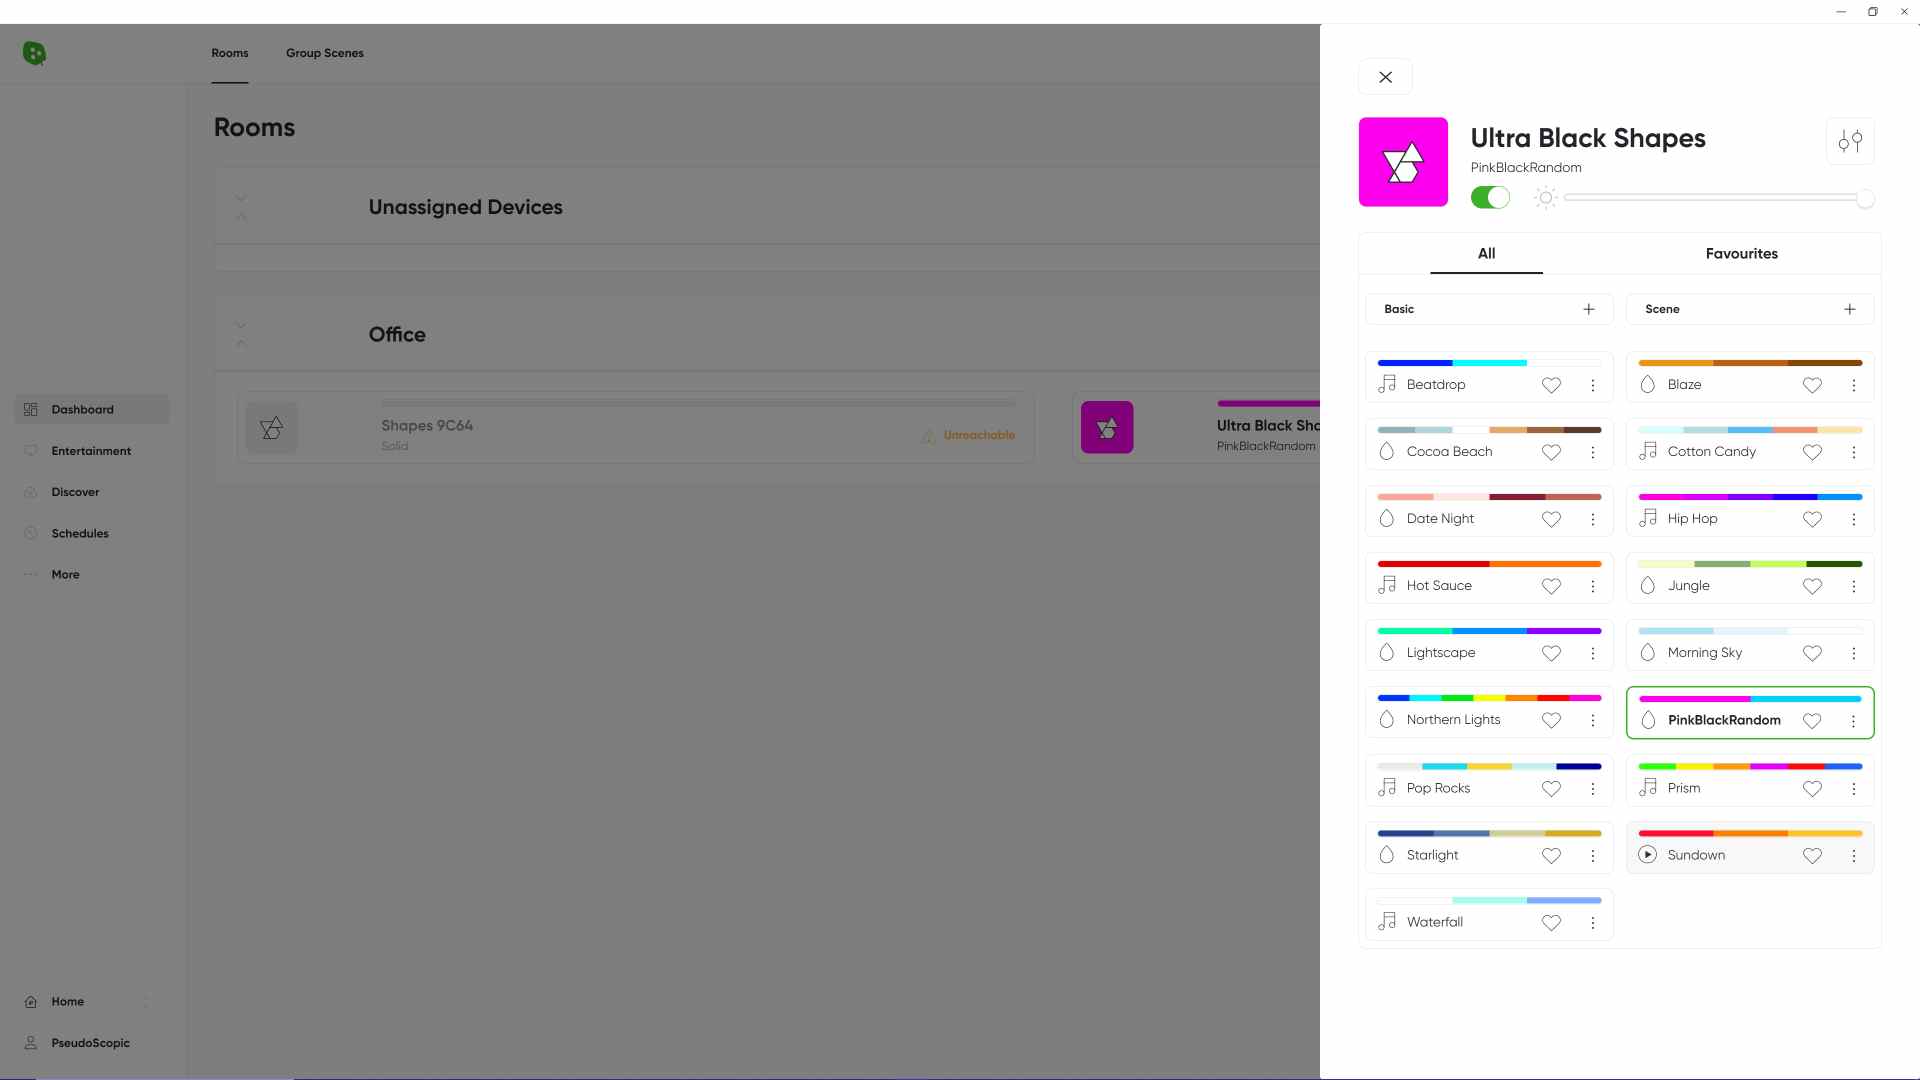Add a new Basic scene with plus button
1920x1080 pixels.
click(x=1590, y=309)
